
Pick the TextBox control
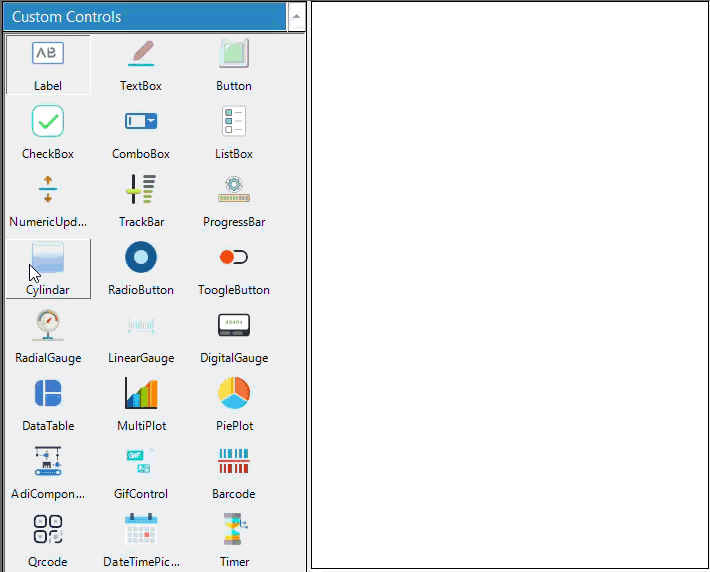click(x=141, y=65)
